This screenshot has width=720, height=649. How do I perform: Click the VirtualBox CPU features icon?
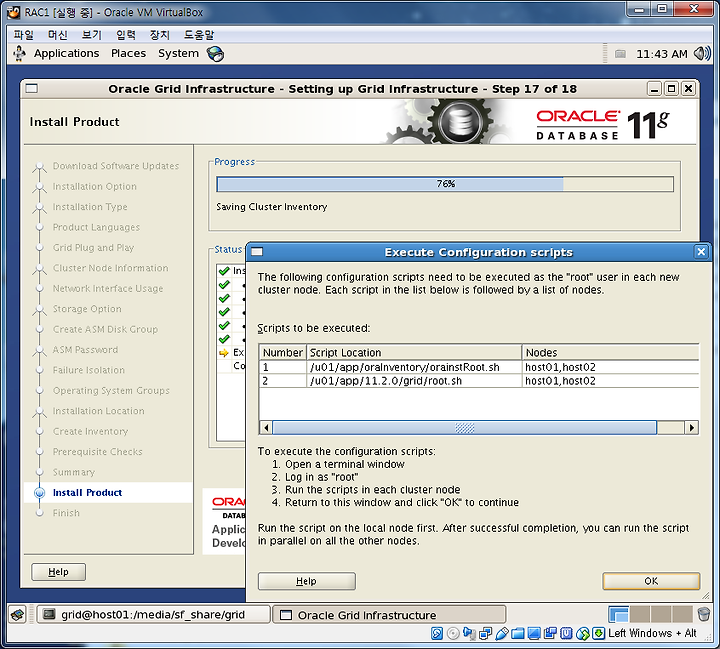566,633
